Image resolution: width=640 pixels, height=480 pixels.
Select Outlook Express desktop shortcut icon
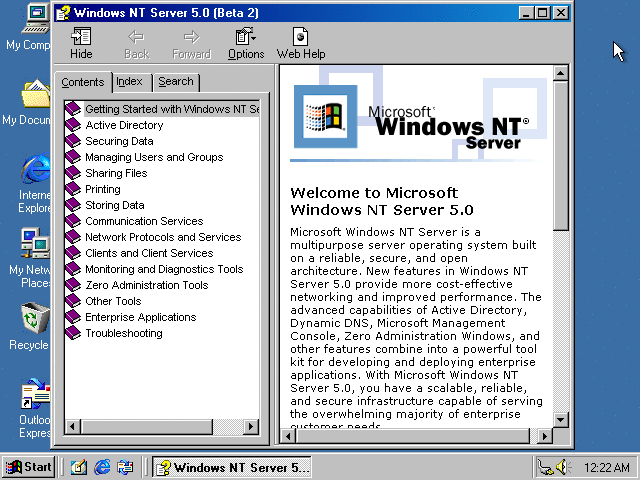coord(36,393)
